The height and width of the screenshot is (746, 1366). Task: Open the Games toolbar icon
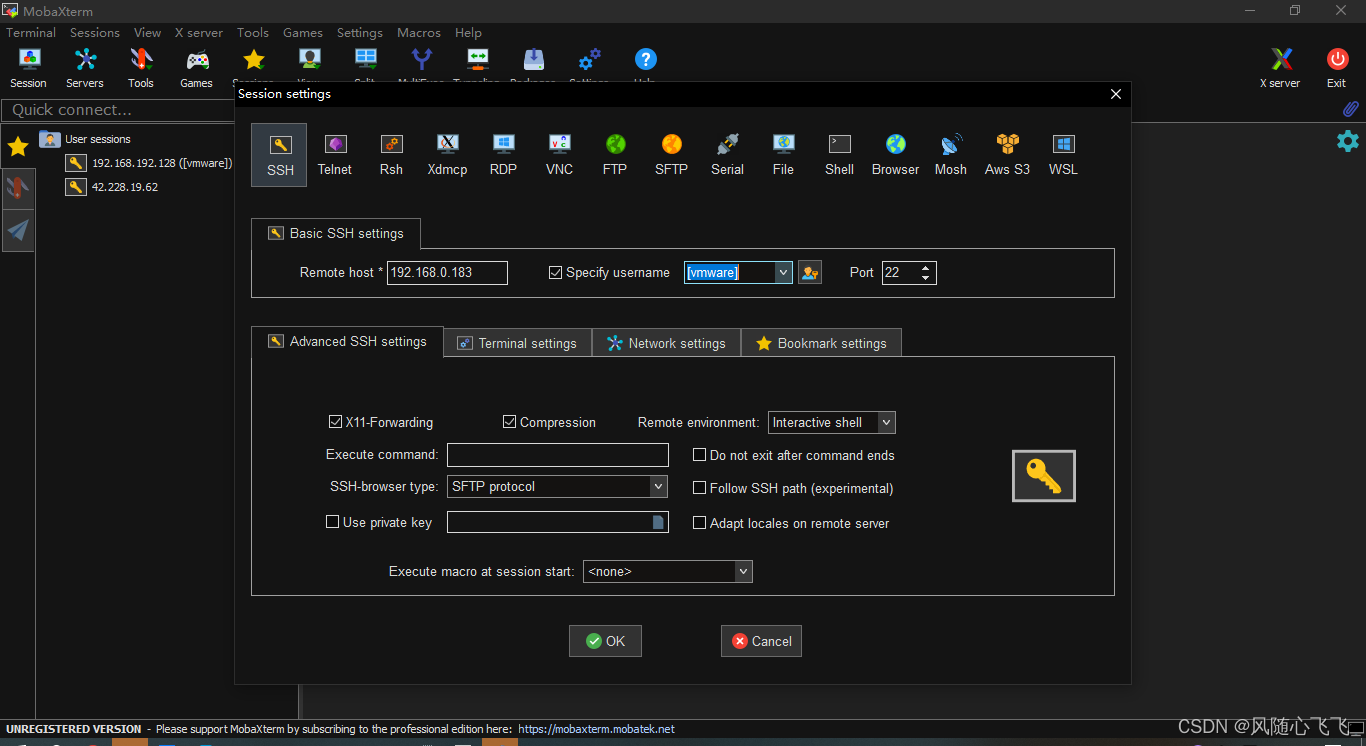[x=196, y=68]
